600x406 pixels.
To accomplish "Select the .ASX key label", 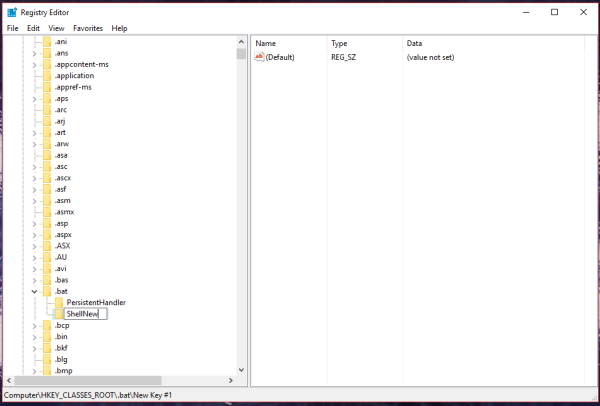I will pos(62,246).
